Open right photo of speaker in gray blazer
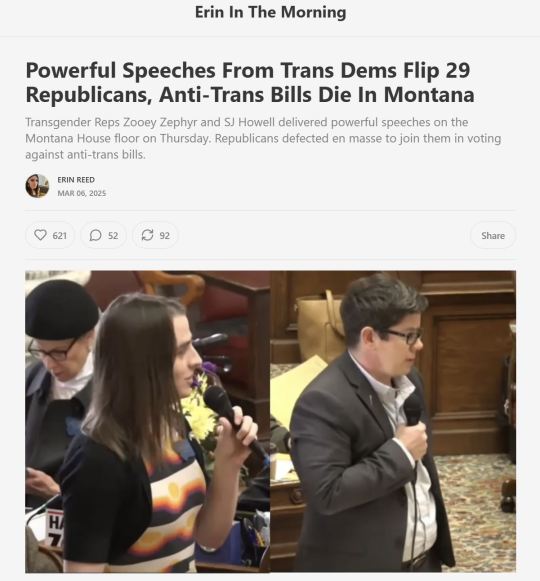 click(x=393, y=422)
